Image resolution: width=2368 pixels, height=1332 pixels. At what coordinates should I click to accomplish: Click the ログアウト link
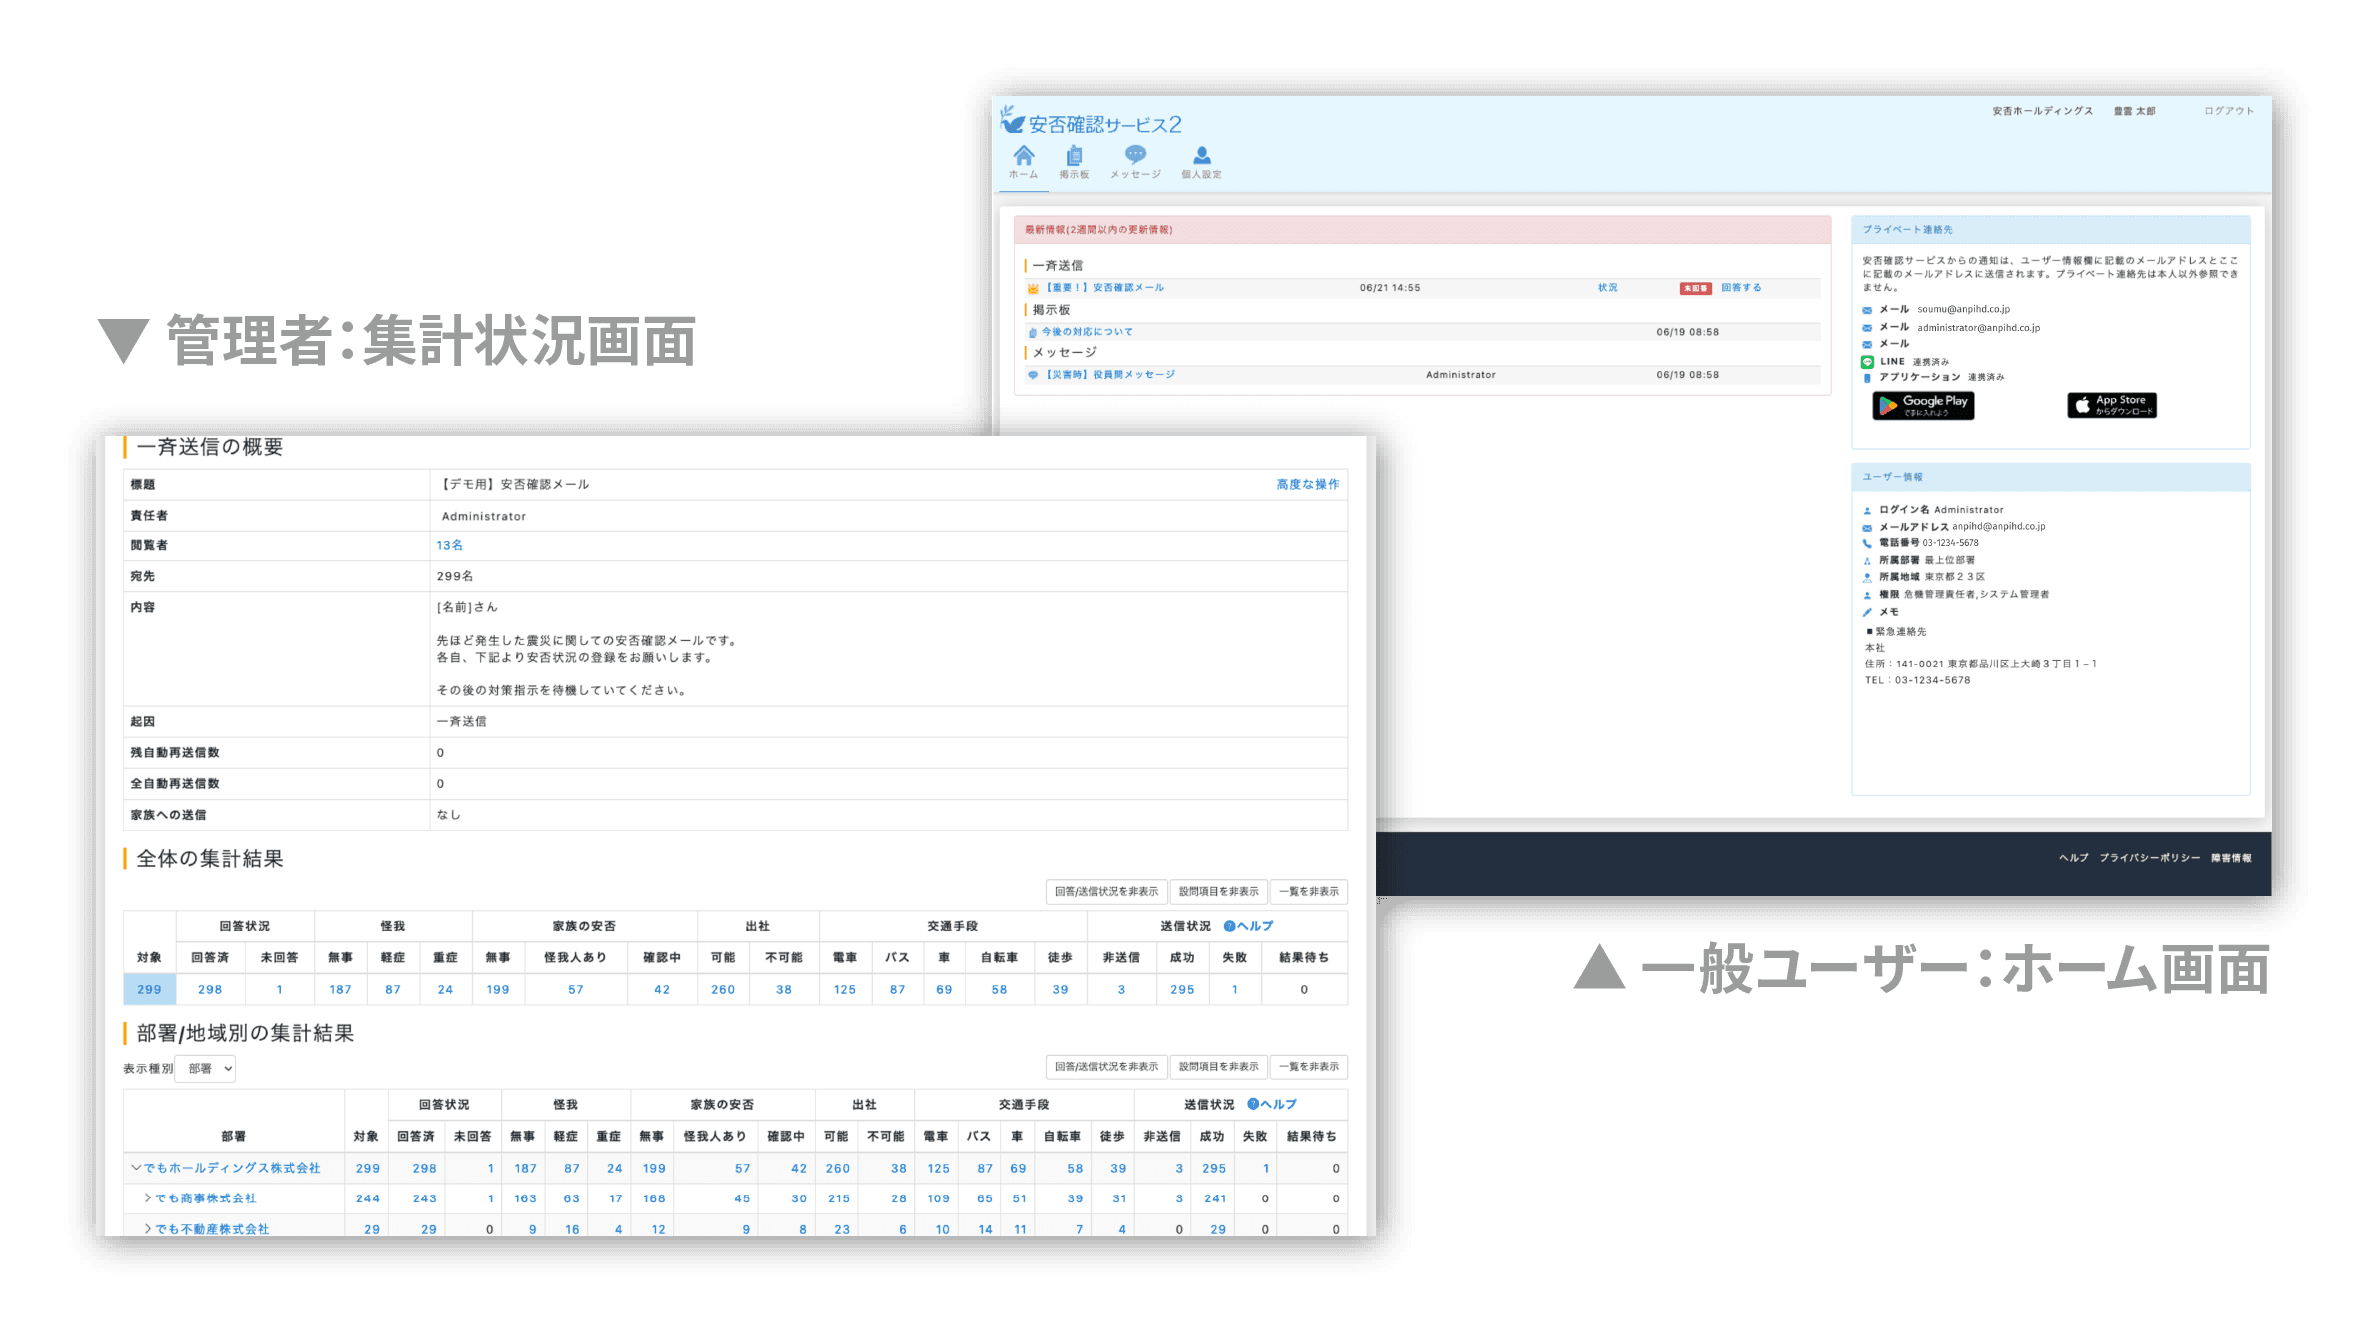tap(2229, 111)
